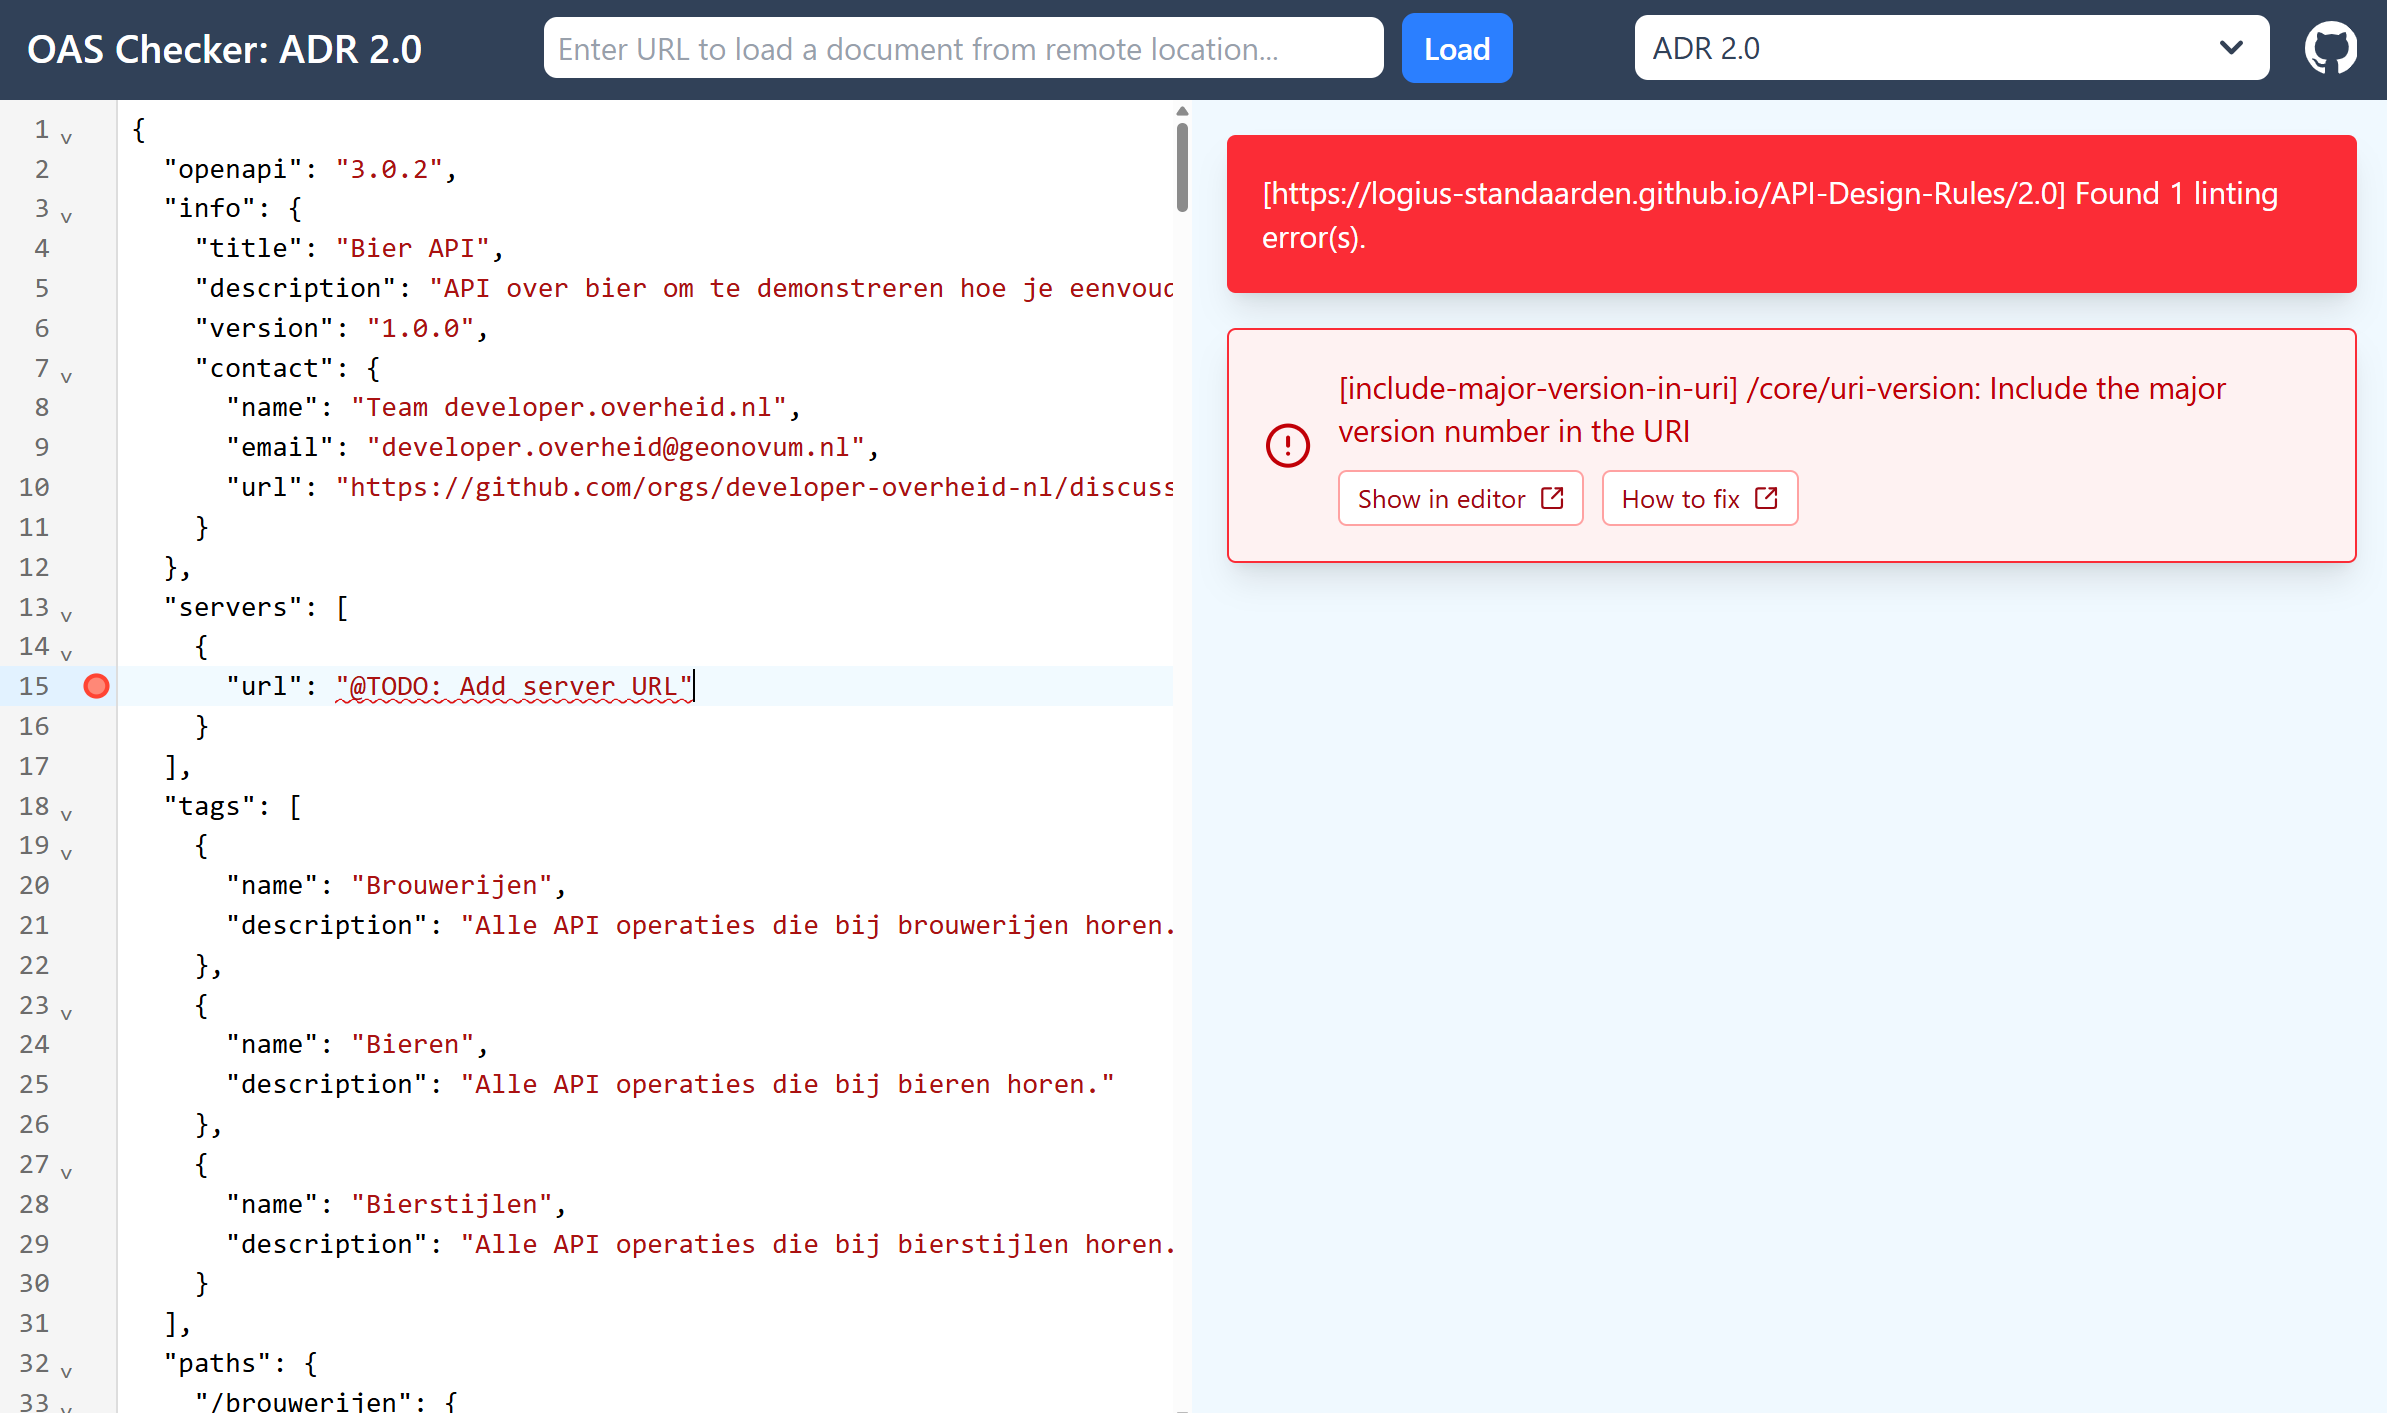Image resolution: width=2387 pixels, height=1413 pixels.
Task: Collapse the tags array at line 18
Action: (66, 816)
